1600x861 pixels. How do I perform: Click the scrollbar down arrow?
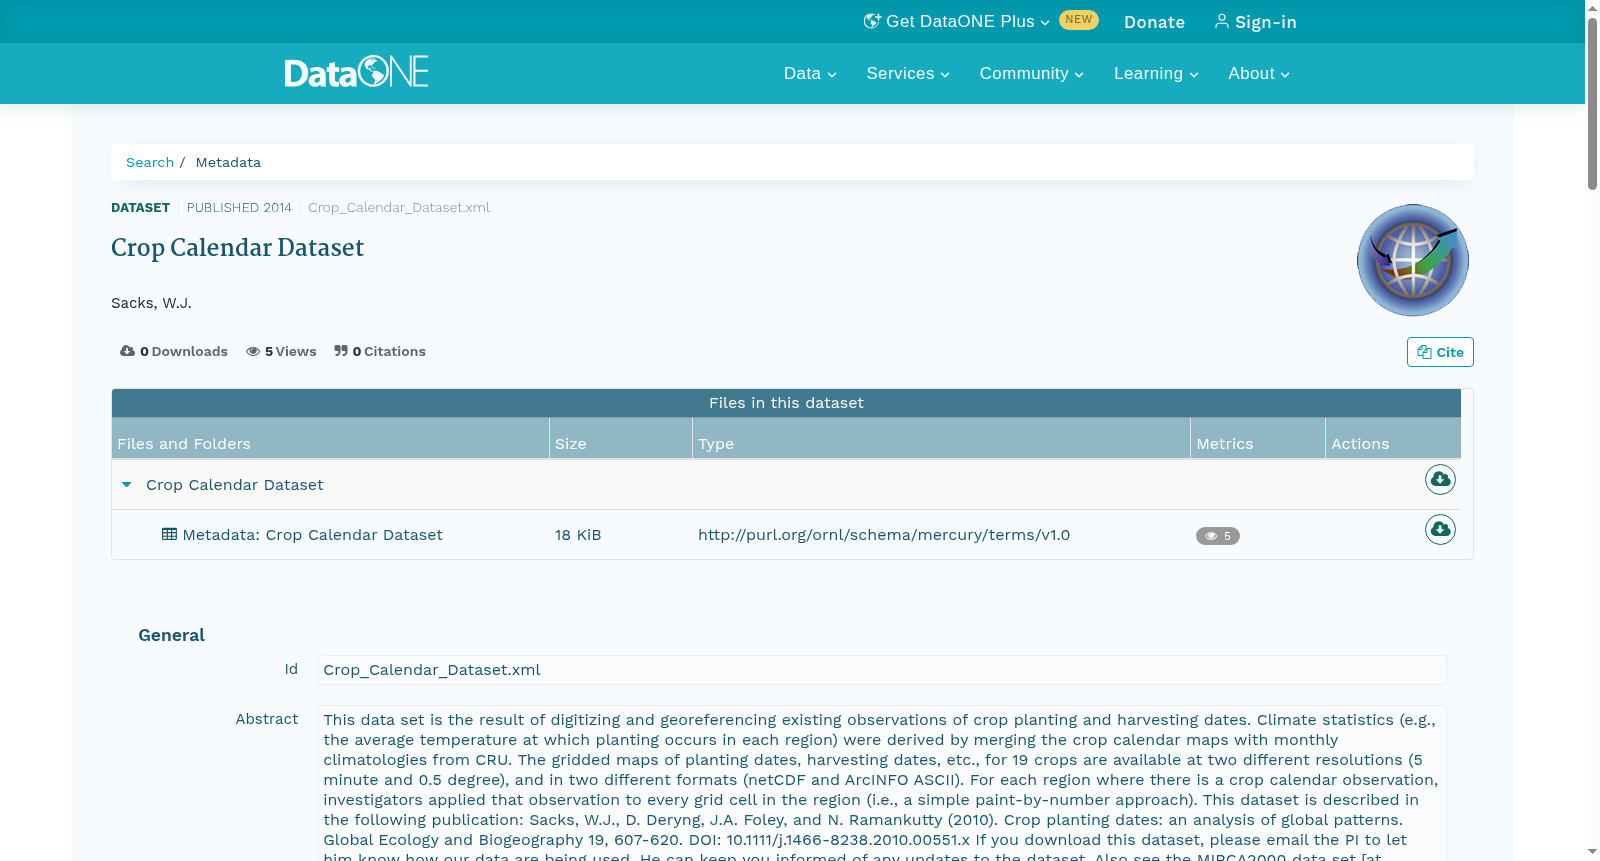1592,852
